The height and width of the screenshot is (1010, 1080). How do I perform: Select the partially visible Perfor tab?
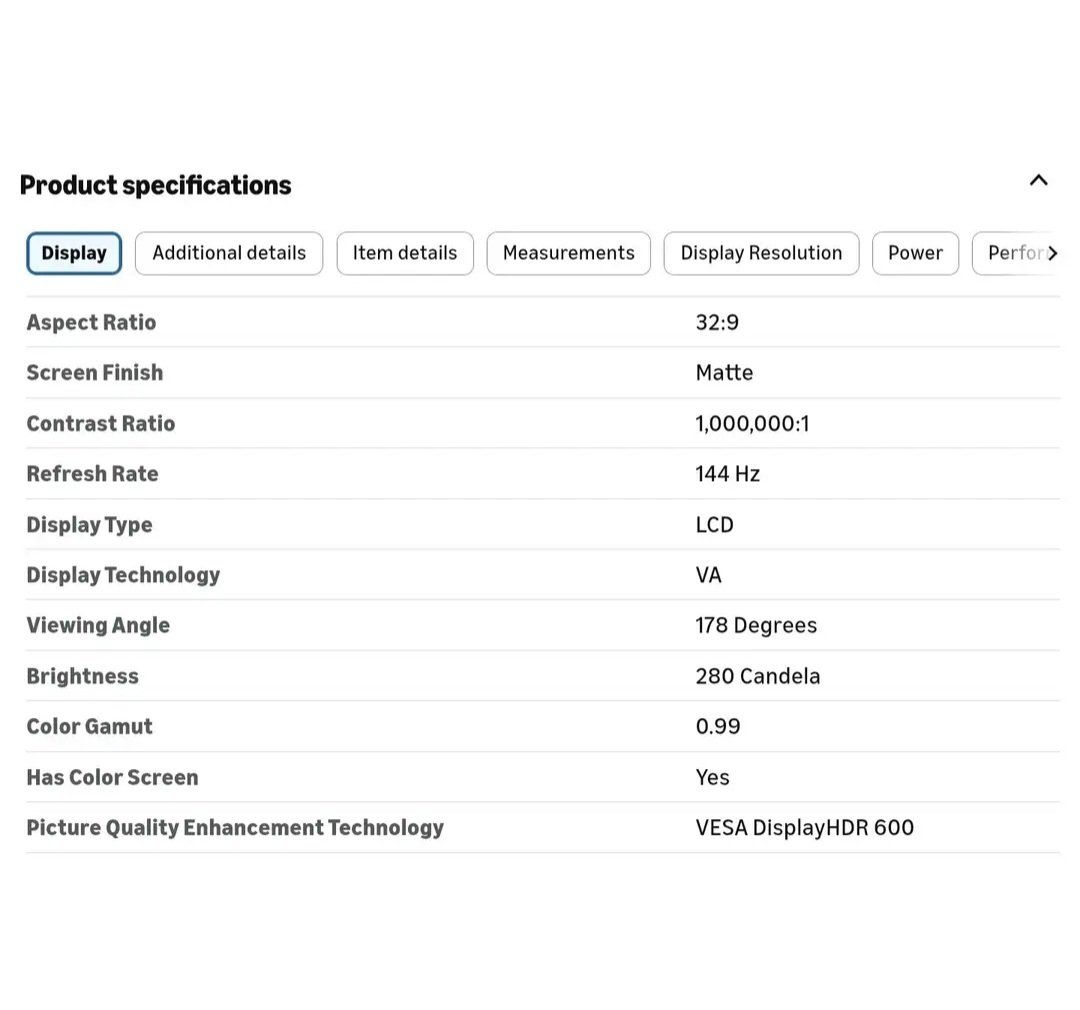pos(1012,254)
